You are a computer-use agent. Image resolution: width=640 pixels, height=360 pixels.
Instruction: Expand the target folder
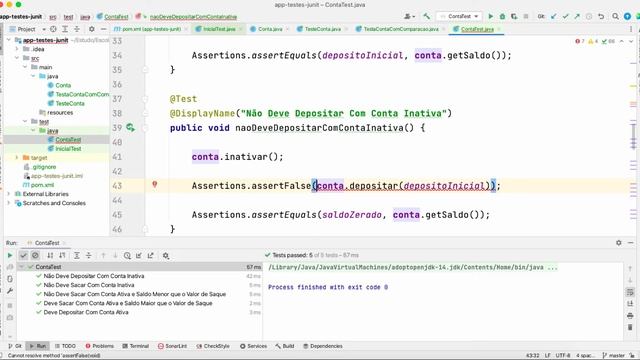coord(17,158)
